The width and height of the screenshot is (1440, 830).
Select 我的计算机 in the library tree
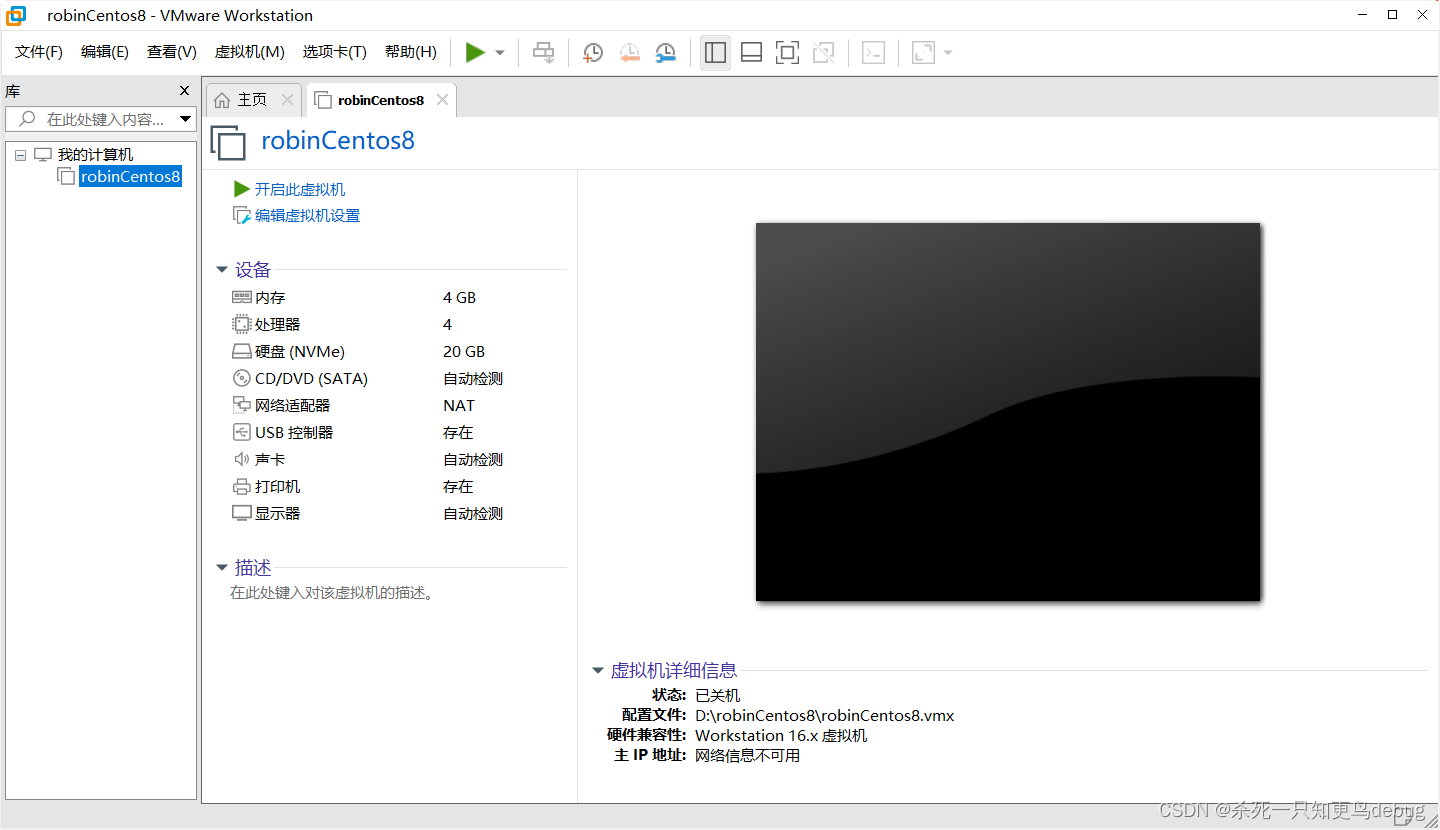click(x=95, y=155)
